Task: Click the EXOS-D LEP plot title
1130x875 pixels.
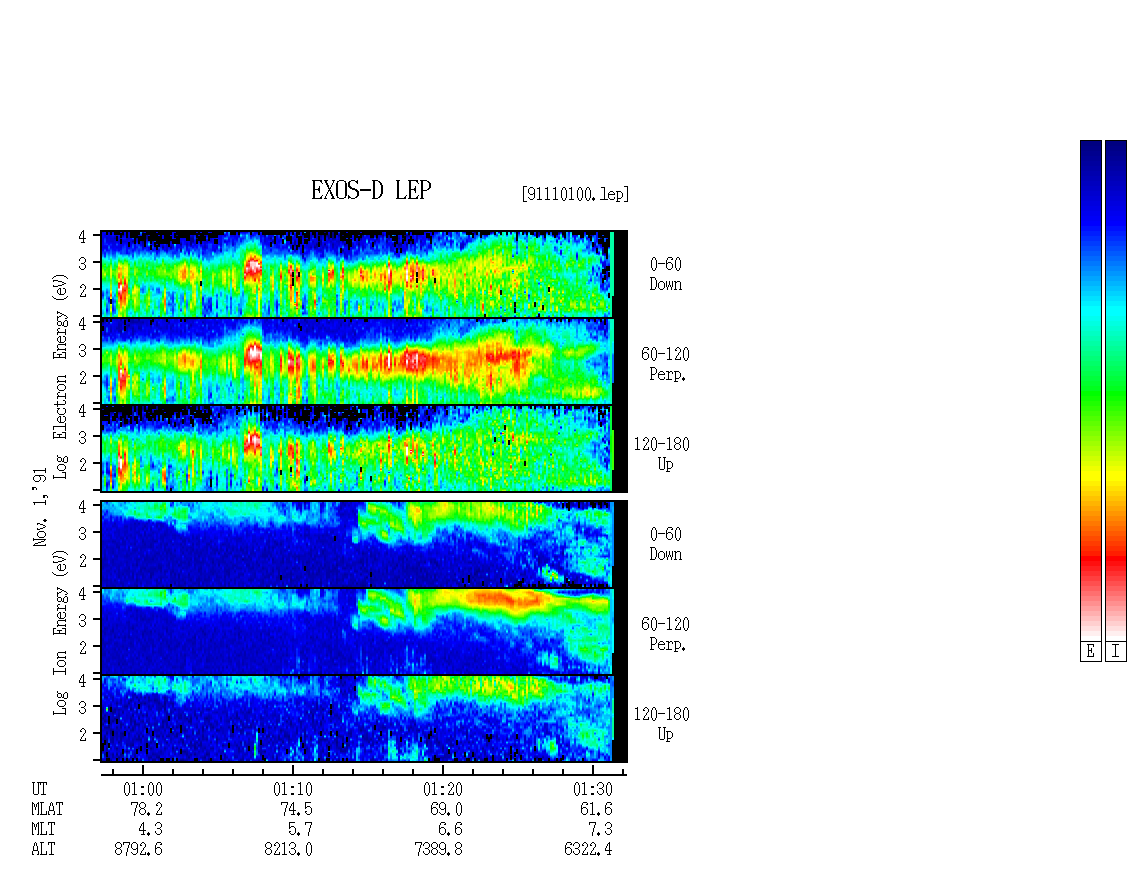Action: click(371, 190)
